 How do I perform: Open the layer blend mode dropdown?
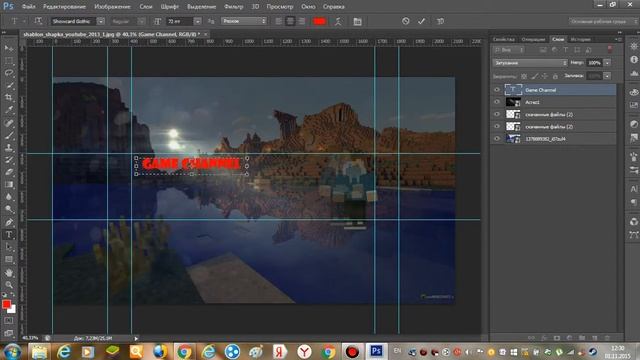point(530,63)
